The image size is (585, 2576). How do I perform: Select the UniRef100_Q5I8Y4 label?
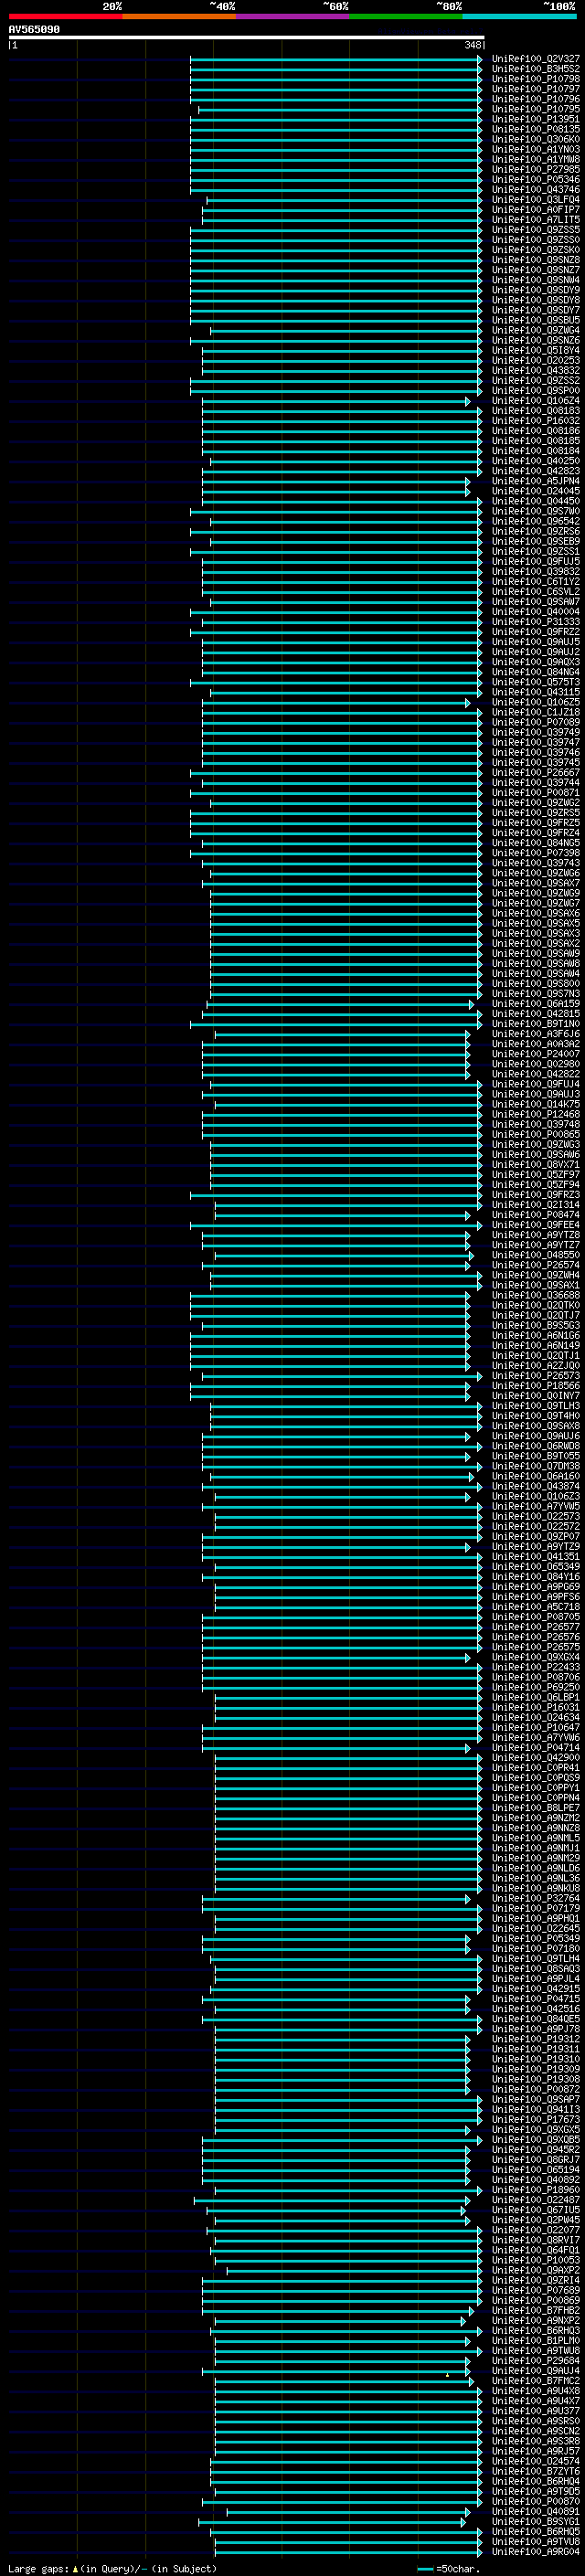point(536,350)
